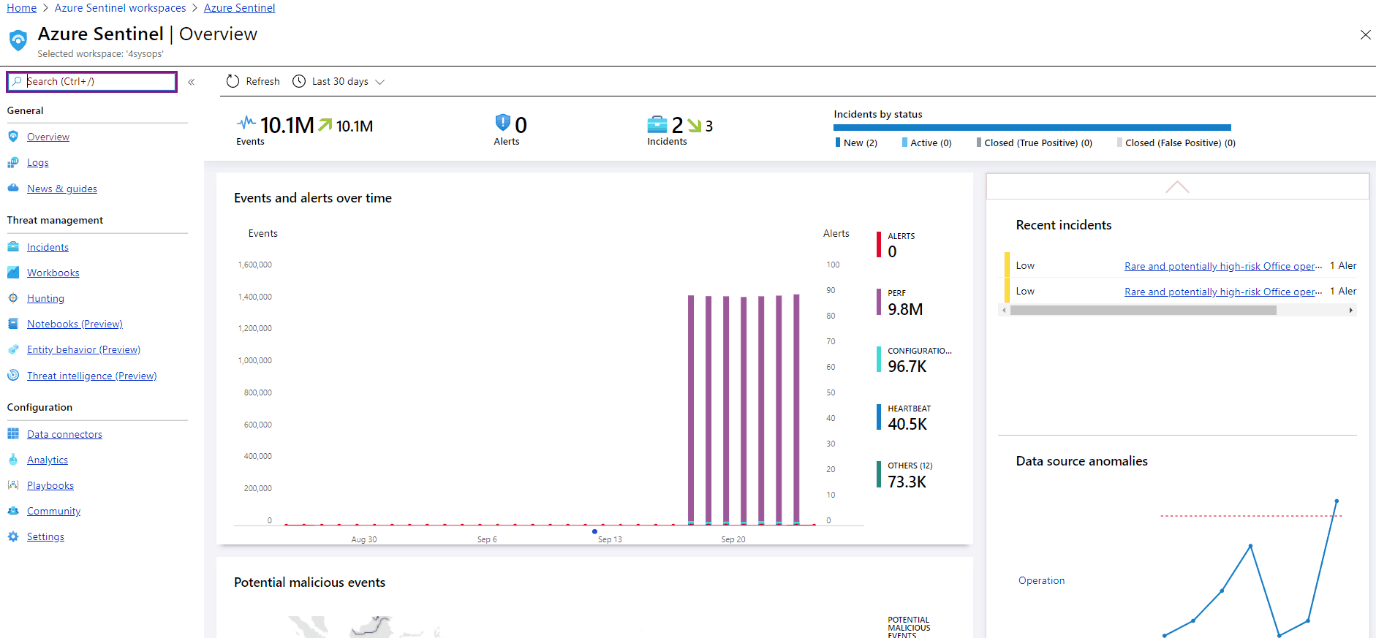The image size is (1376, 638).
Task: Open Notebooks (Preview) menu item
Action: (75, 324)
